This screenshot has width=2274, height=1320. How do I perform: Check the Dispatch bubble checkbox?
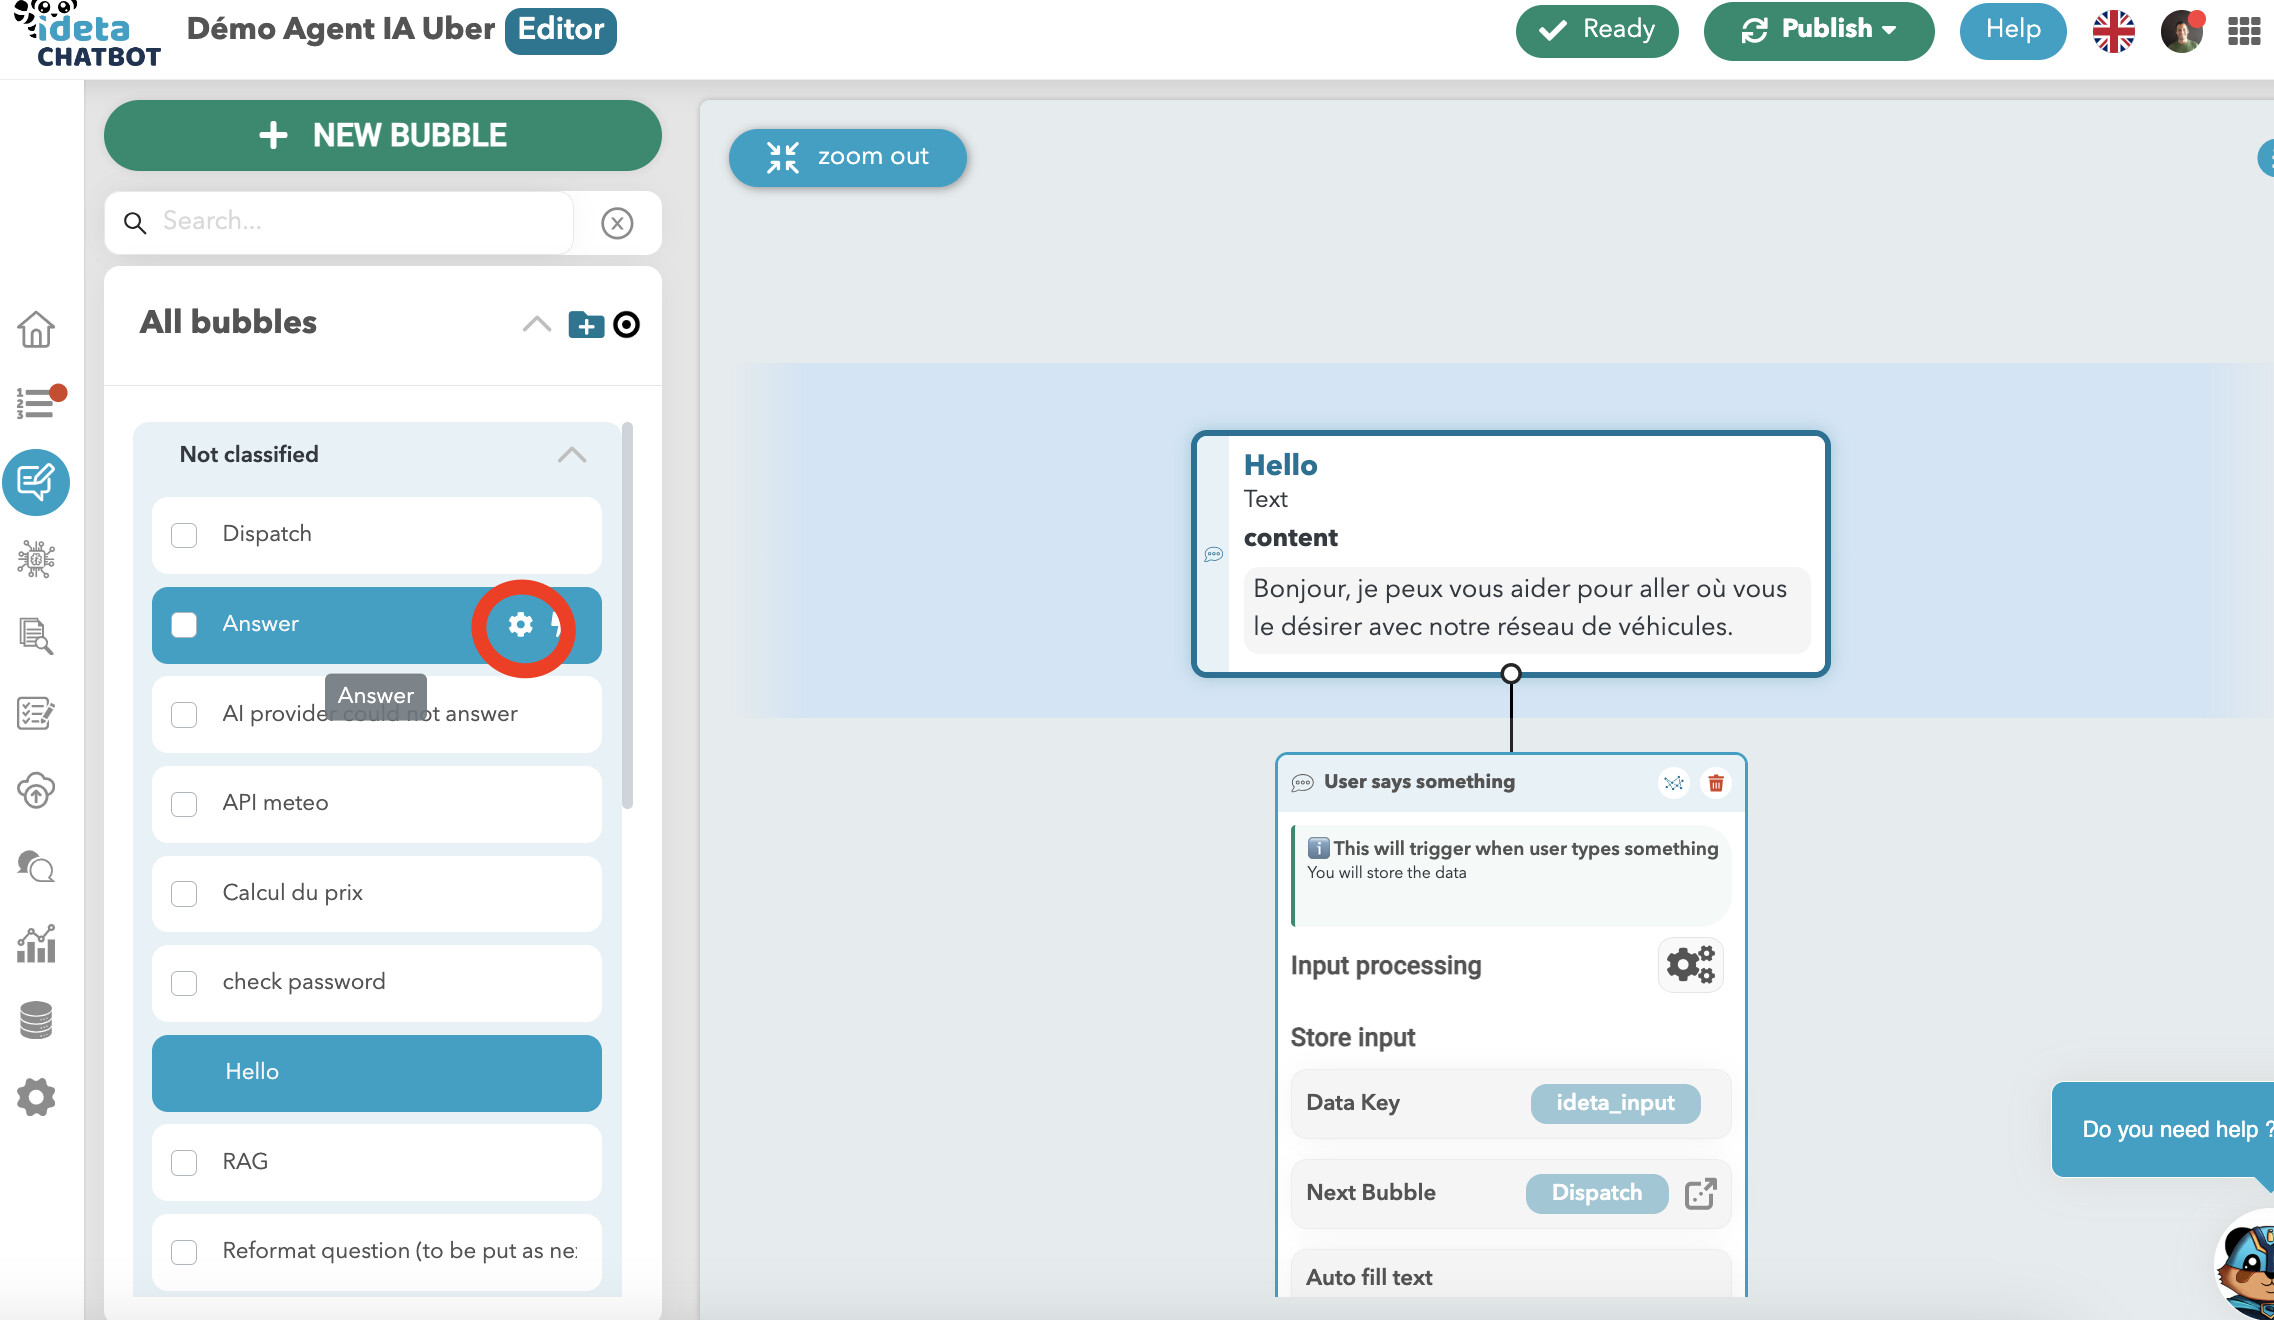click(x=184, y=535)
